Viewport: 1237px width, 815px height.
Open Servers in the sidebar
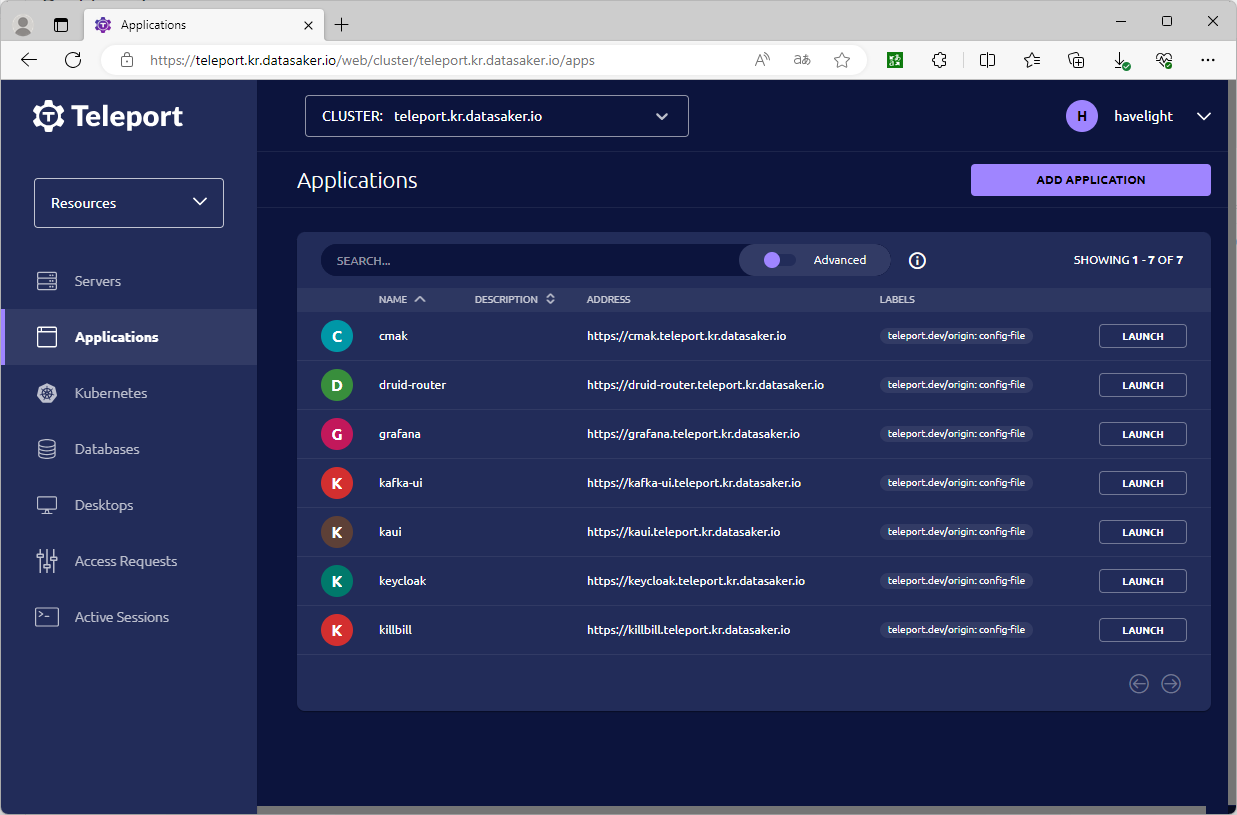click(x=97, y=281)
